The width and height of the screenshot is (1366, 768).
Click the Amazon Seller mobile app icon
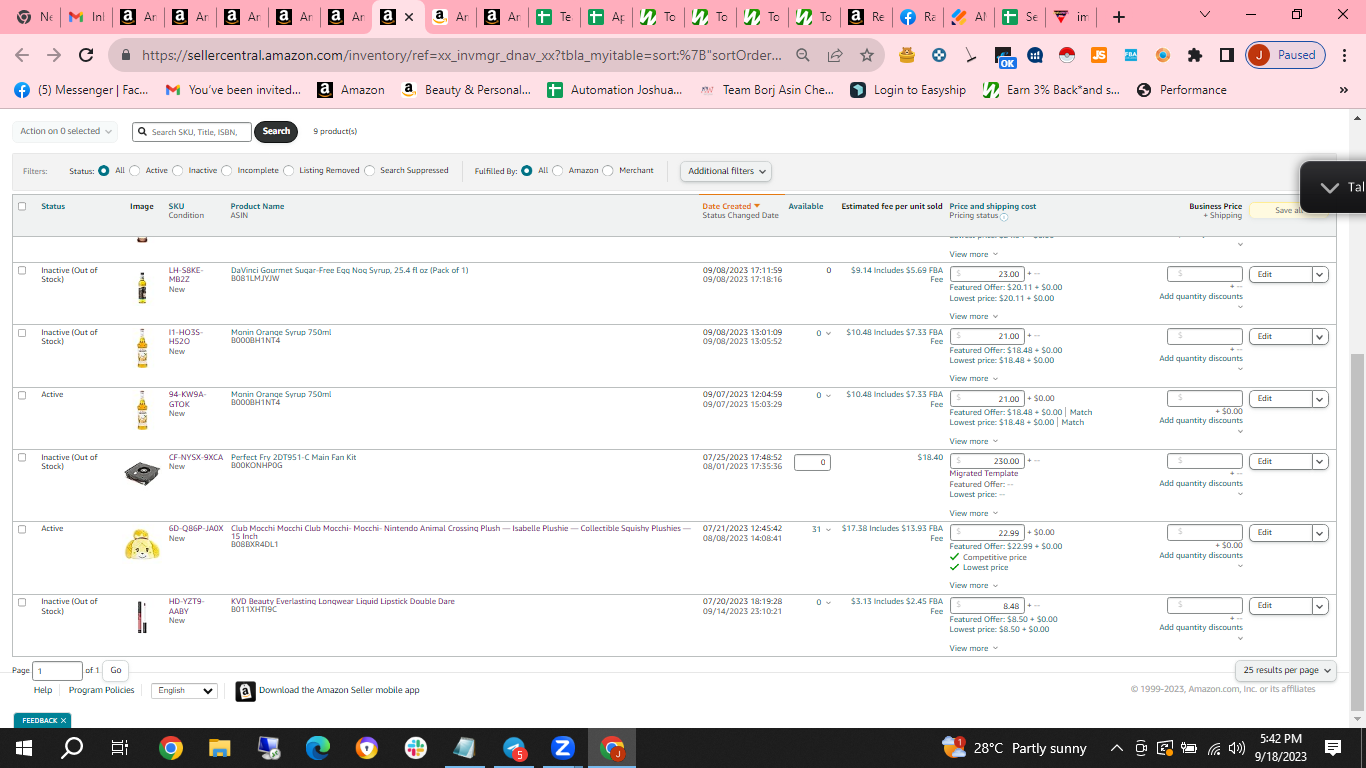pos(245,691)
